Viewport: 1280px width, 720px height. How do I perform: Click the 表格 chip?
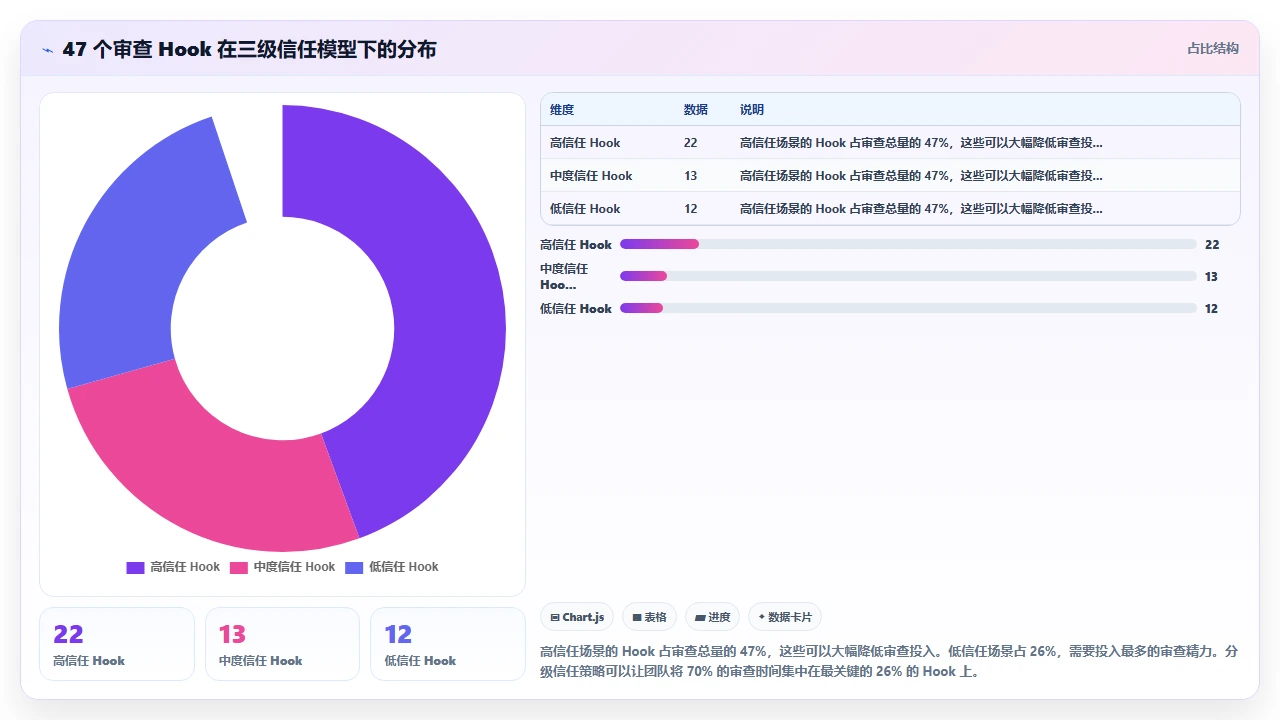649,617
